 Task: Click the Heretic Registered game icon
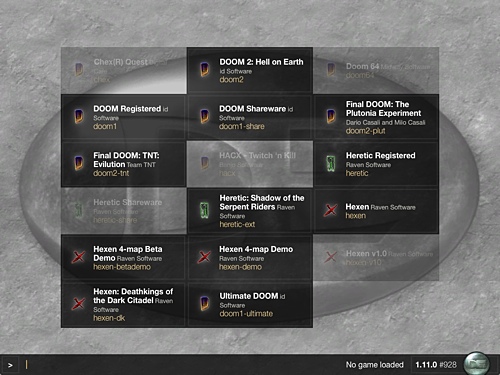point(331,163)
